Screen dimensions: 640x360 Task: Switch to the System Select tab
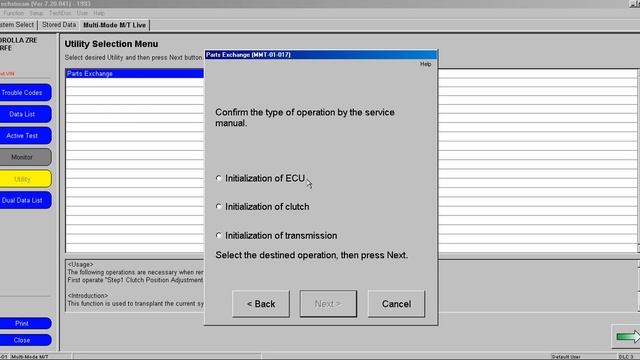click(18, 25)
